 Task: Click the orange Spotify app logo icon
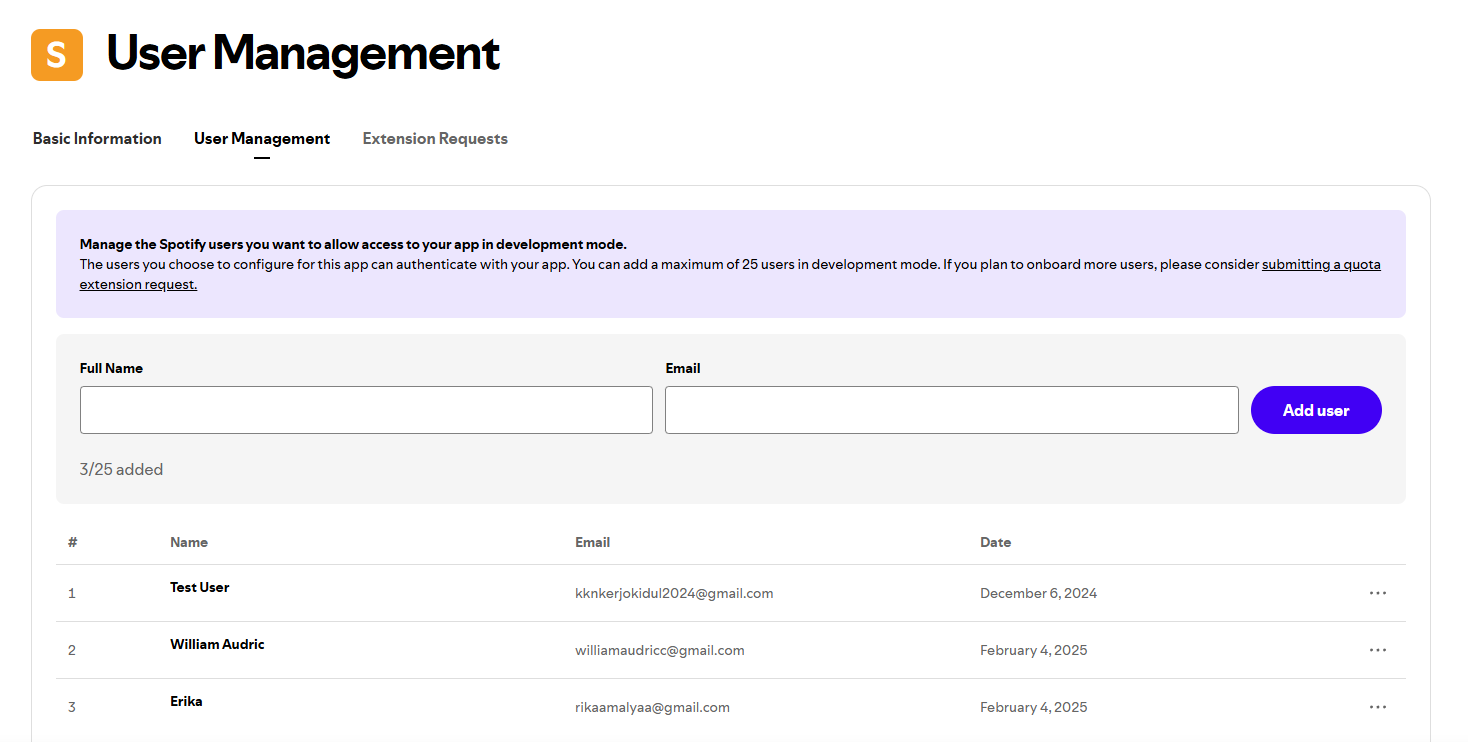pyautogui.click(x=56, y=55)
